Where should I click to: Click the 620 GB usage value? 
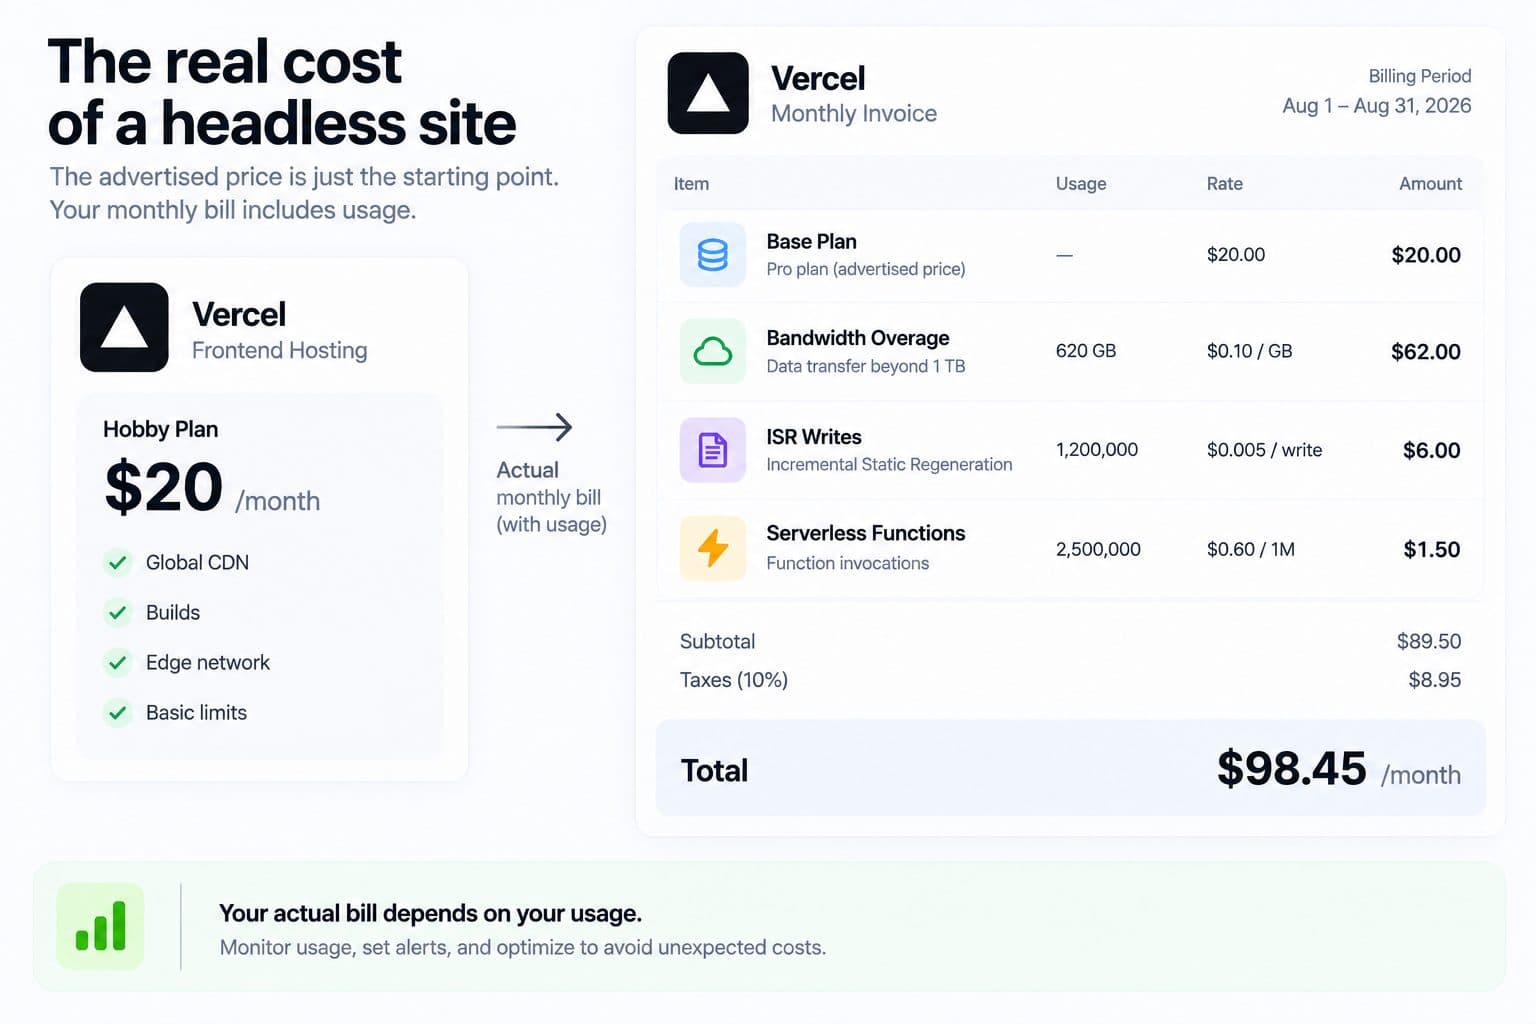1086,351
